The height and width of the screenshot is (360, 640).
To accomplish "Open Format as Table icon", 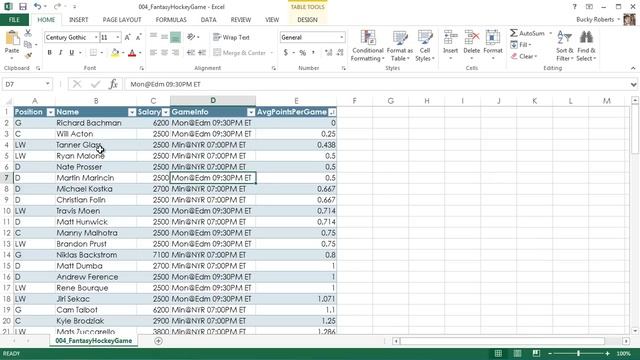I will pyautogui.click(x=400, y=38).
